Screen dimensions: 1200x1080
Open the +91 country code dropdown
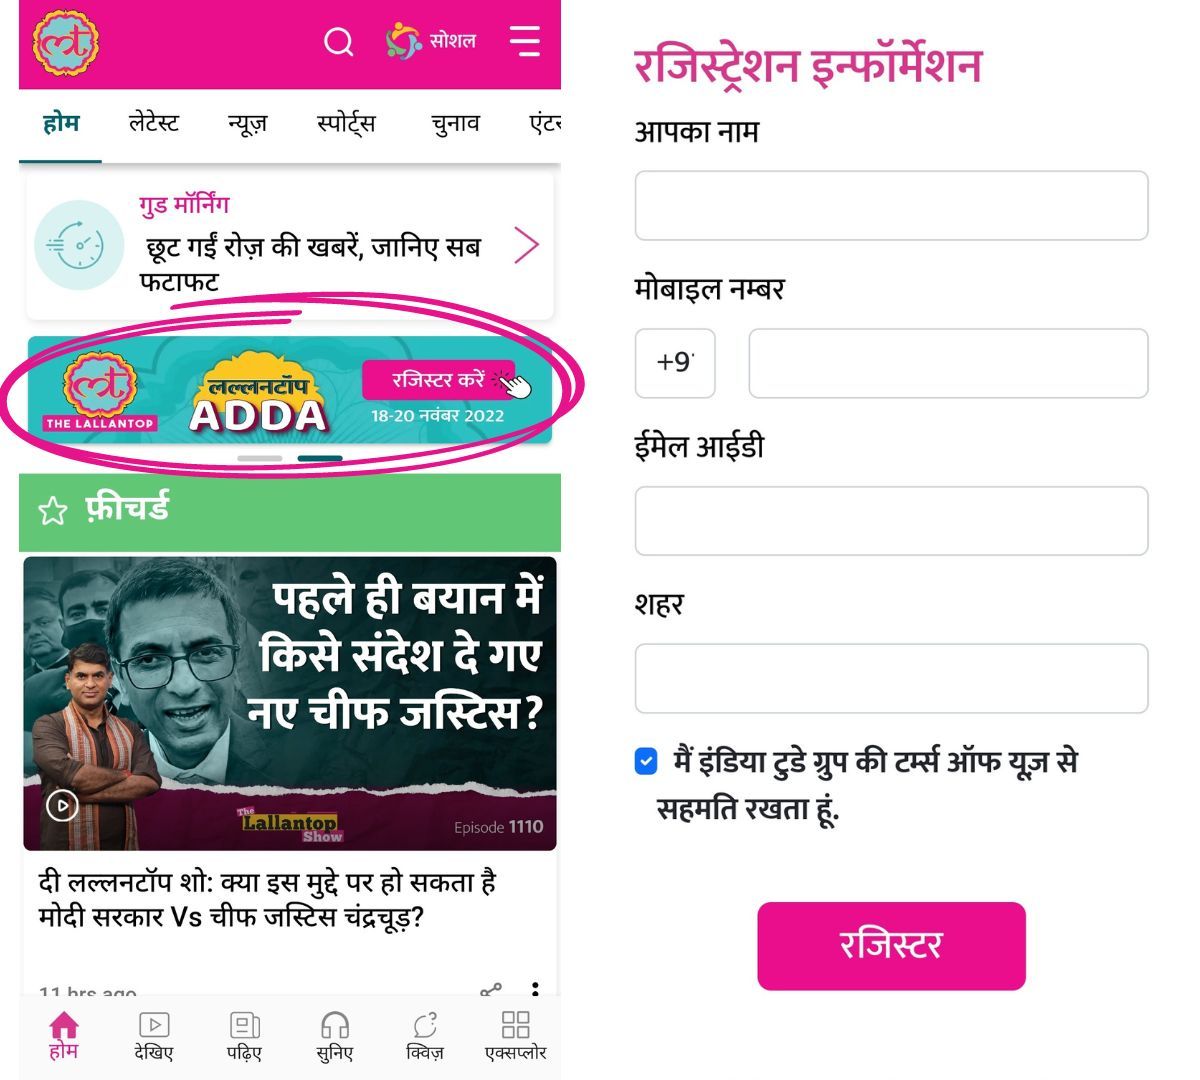point(675,363)
